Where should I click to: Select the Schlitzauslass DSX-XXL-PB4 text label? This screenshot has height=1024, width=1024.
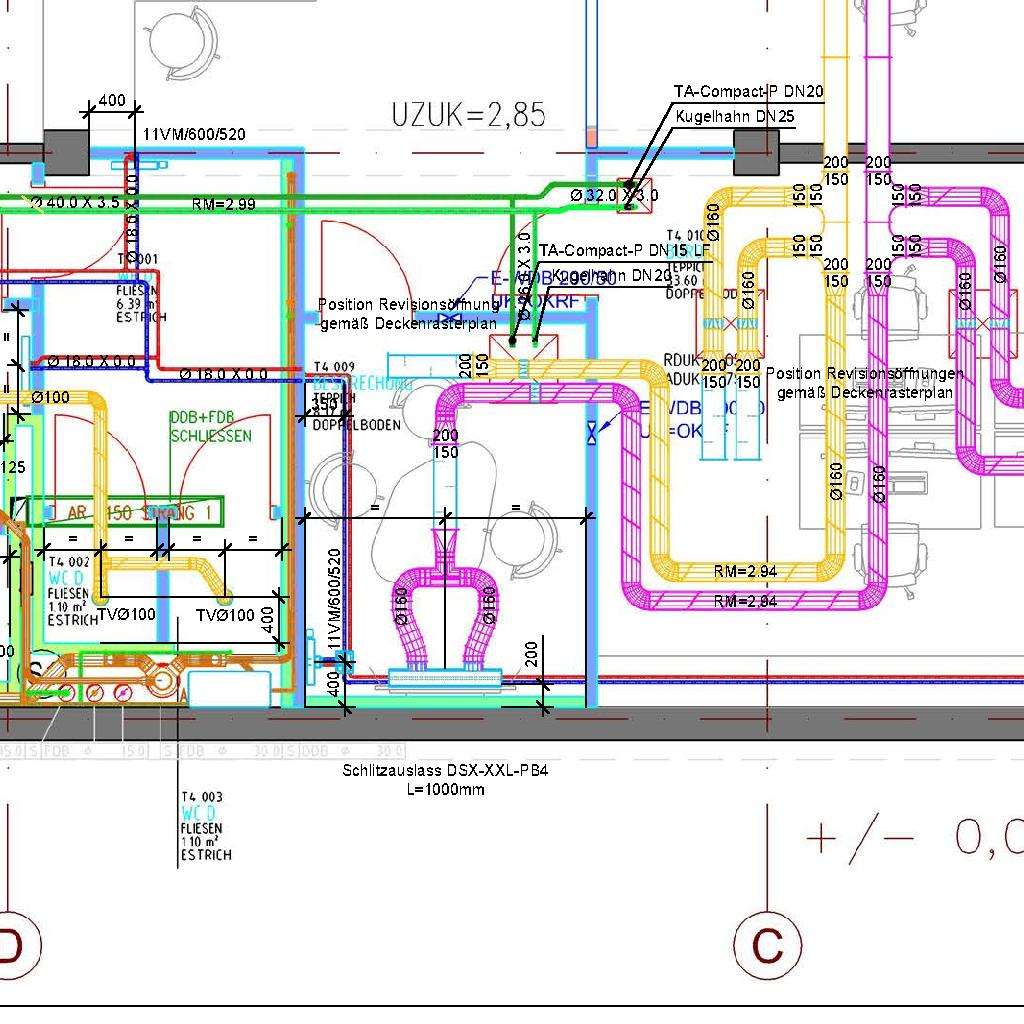pyautogui.click(x=445, y=771)
